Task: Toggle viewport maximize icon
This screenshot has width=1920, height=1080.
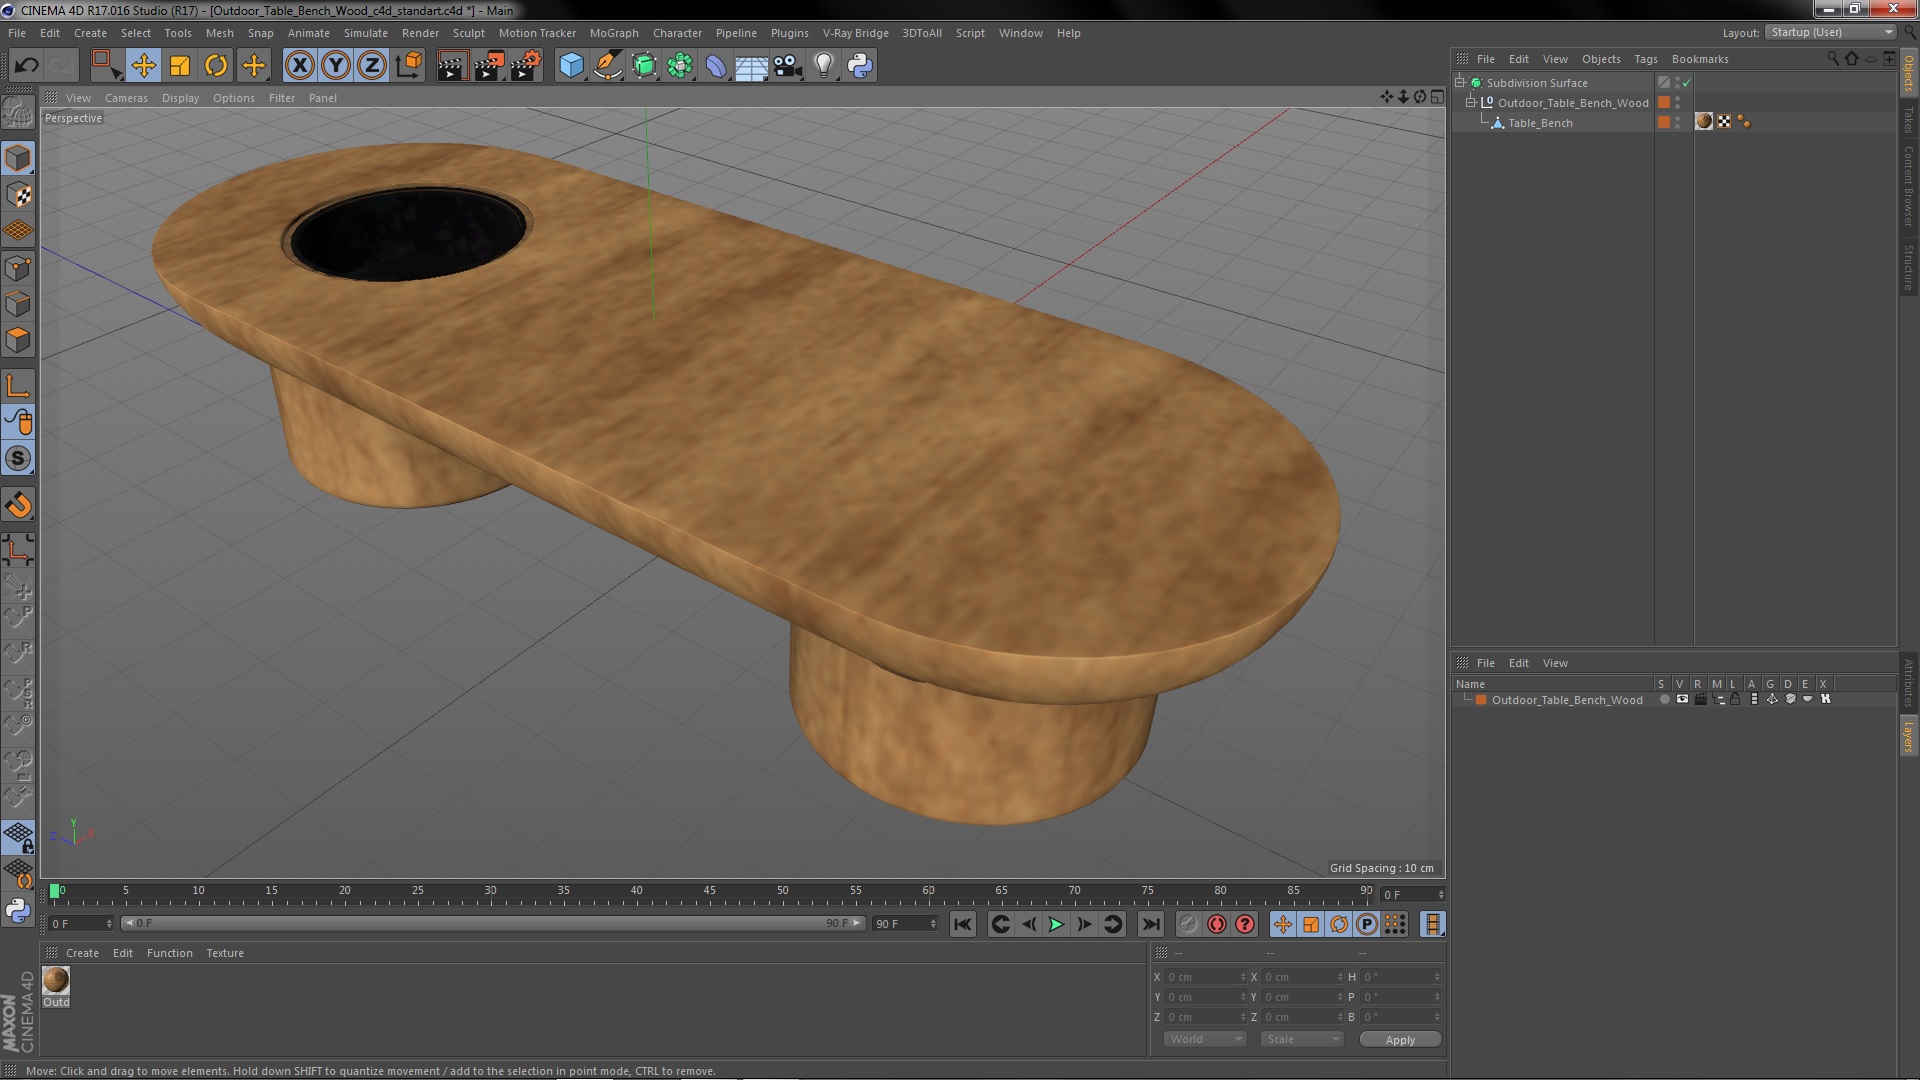Action: 1437,97
